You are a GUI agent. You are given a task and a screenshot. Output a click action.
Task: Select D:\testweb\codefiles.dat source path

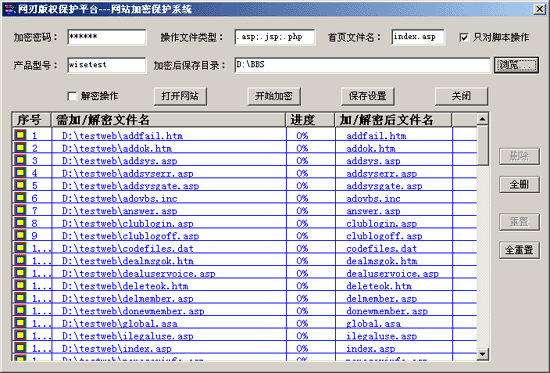(128, 248)
